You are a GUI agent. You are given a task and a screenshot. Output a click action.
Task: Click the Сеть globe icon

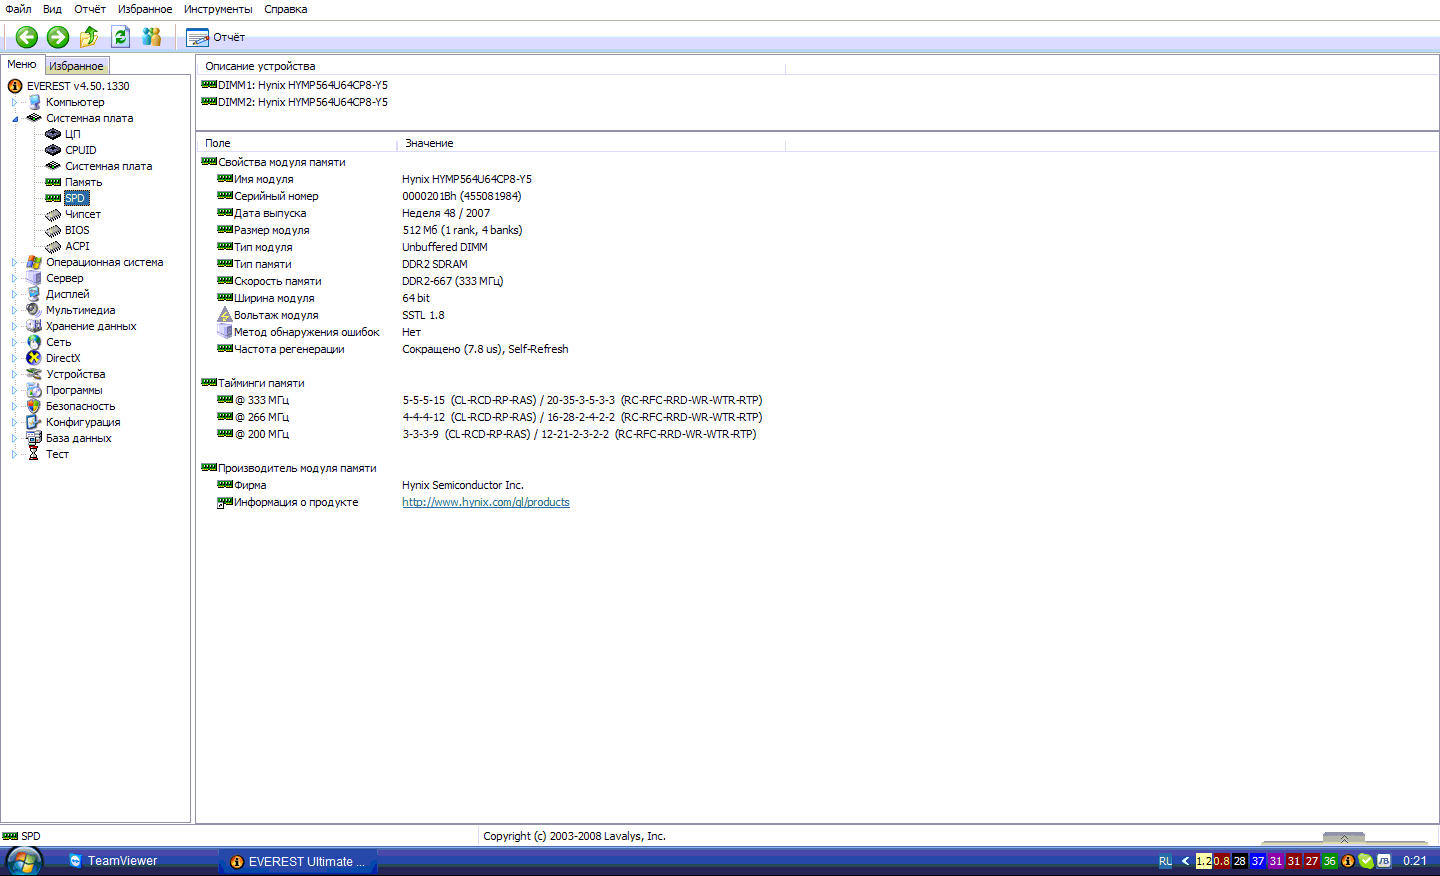point(34,342)
